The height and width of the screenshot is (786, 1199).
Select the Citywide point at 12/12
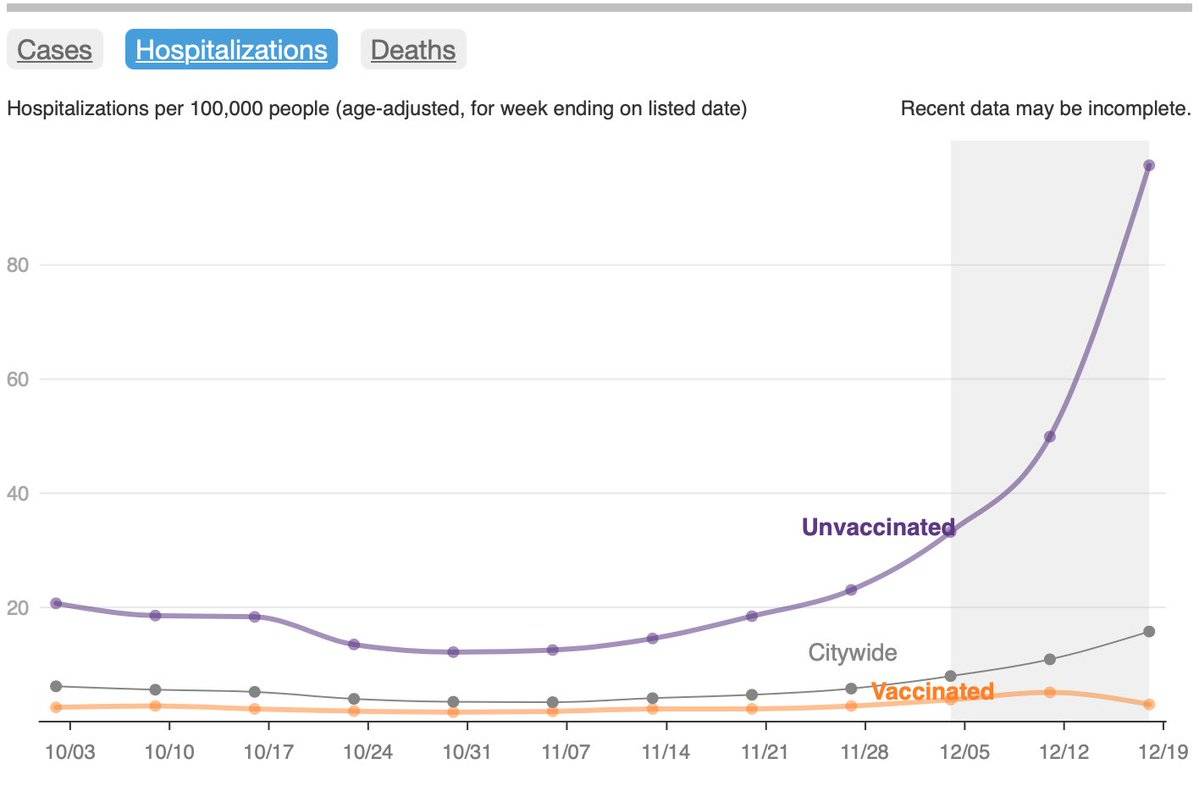1050,659
